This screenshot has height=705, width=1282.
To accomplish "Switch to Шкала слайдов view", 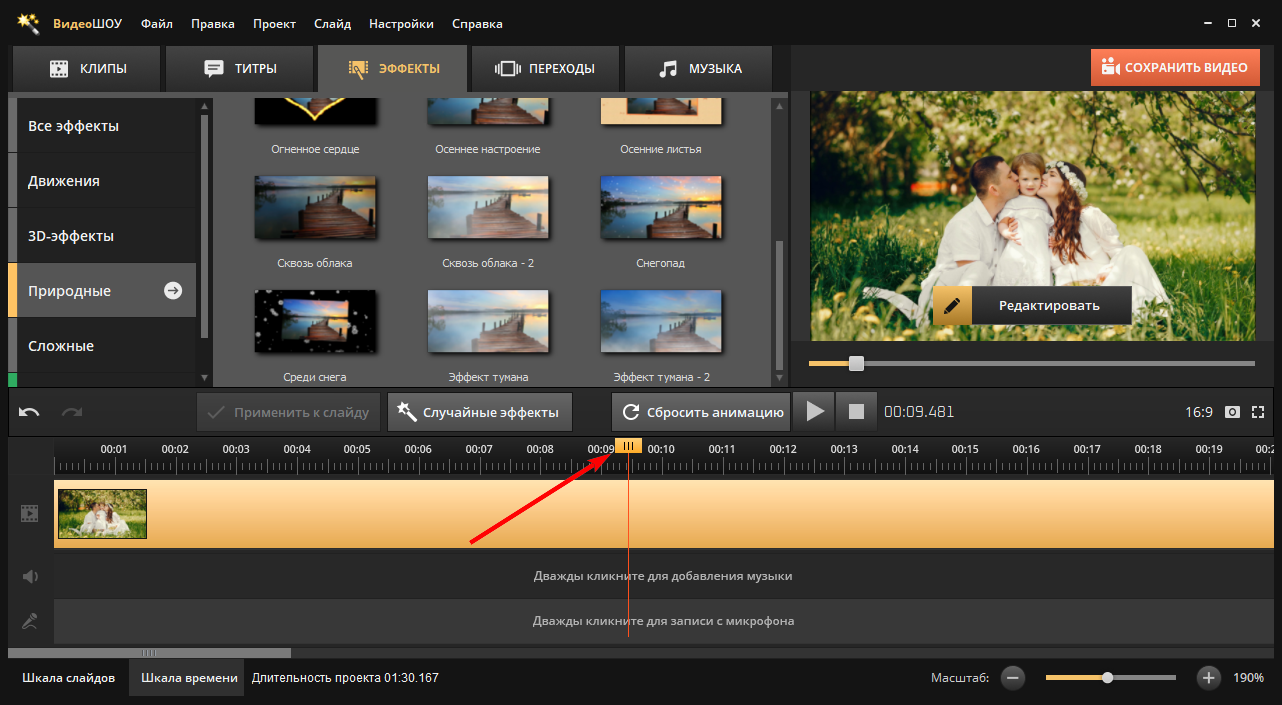I will coord(68,678).
